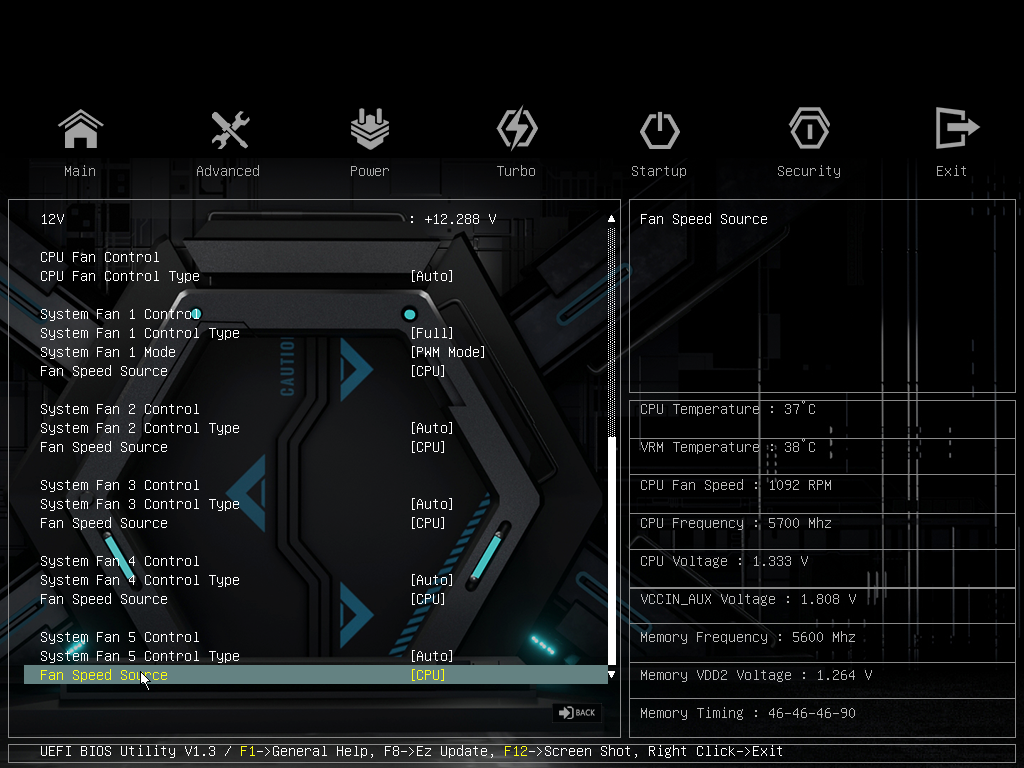
Task: Click the VRM Temperature : 38°C readout
Action: pos(728,447)
